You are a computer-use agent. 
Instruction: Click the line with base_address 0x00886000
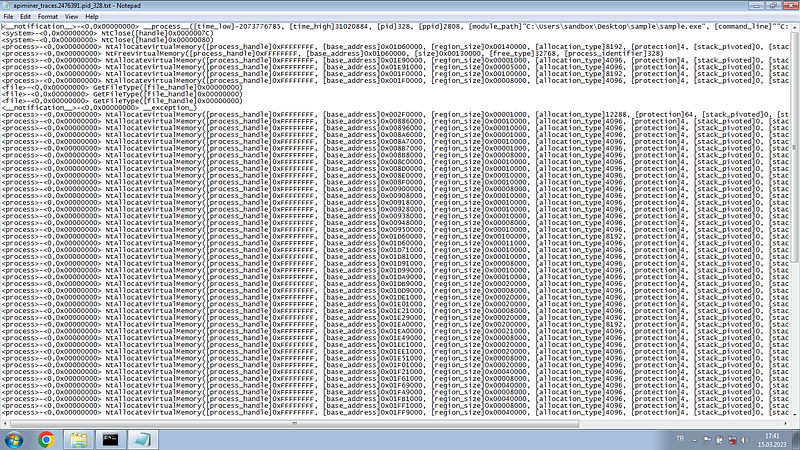pos(395,121)
